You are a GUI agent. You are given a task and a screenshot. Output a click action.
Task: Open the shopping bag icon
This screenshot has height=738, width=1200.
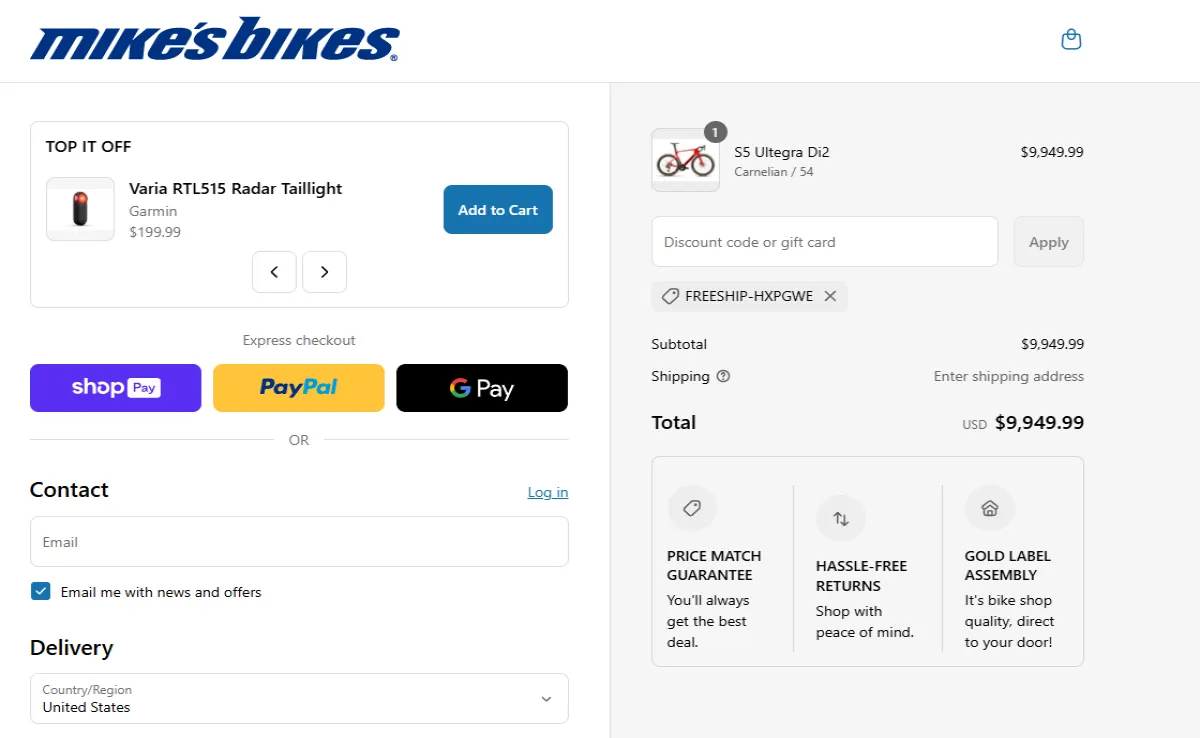click(1071, 38)
